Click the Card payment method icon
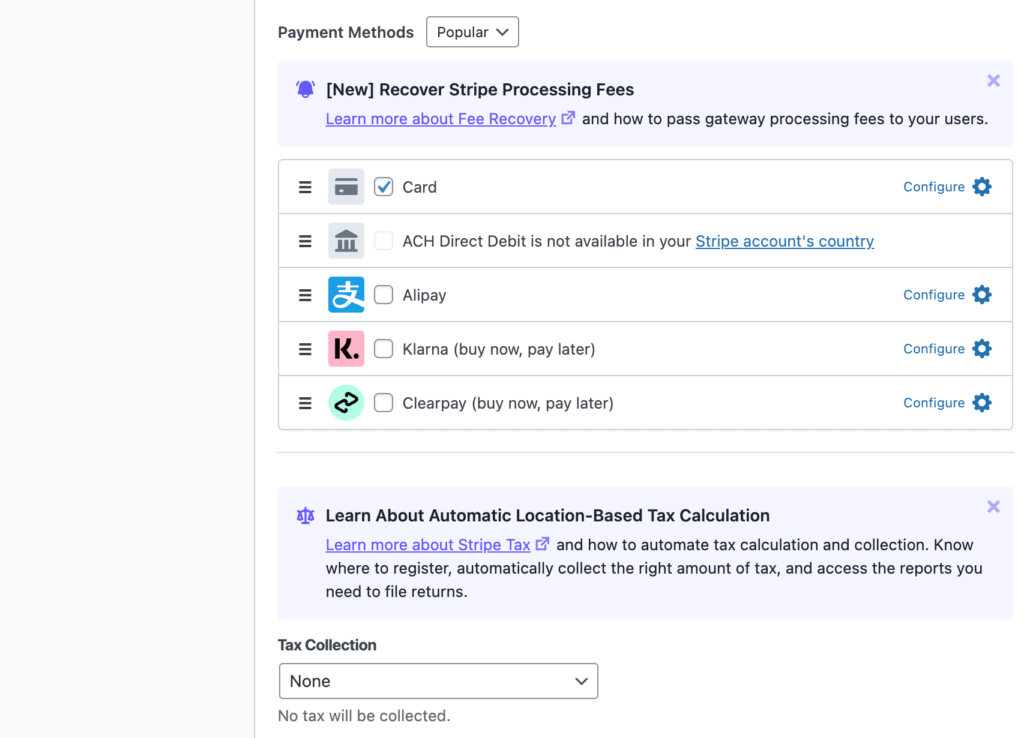 [x=346, y=187]
